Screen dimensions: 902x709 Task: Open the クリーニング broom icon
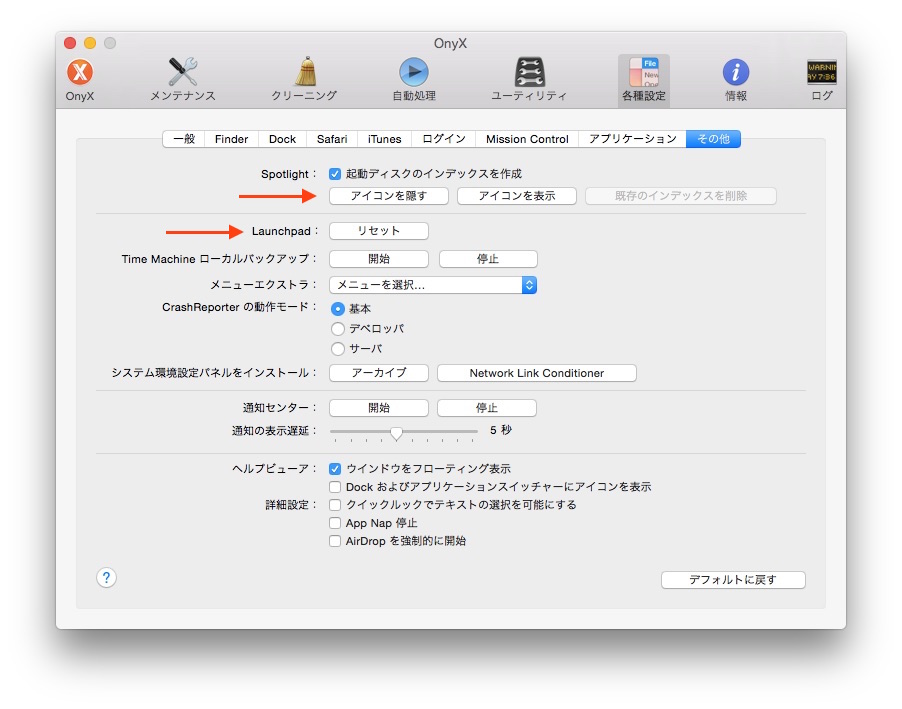coord(304,79)
